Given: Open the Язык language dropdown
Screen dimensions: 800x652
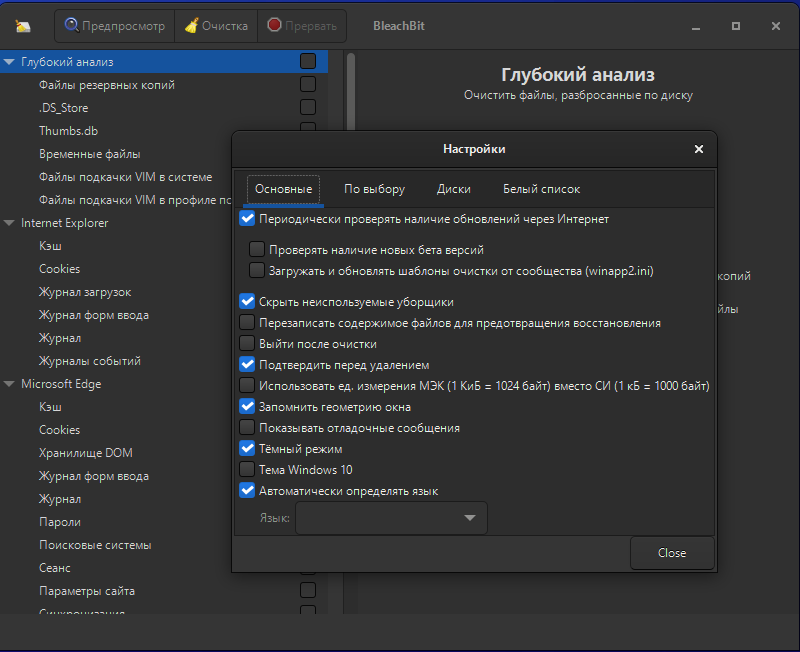Looking at the screenshot, I should pyautogui.click(x=391, y=518).
